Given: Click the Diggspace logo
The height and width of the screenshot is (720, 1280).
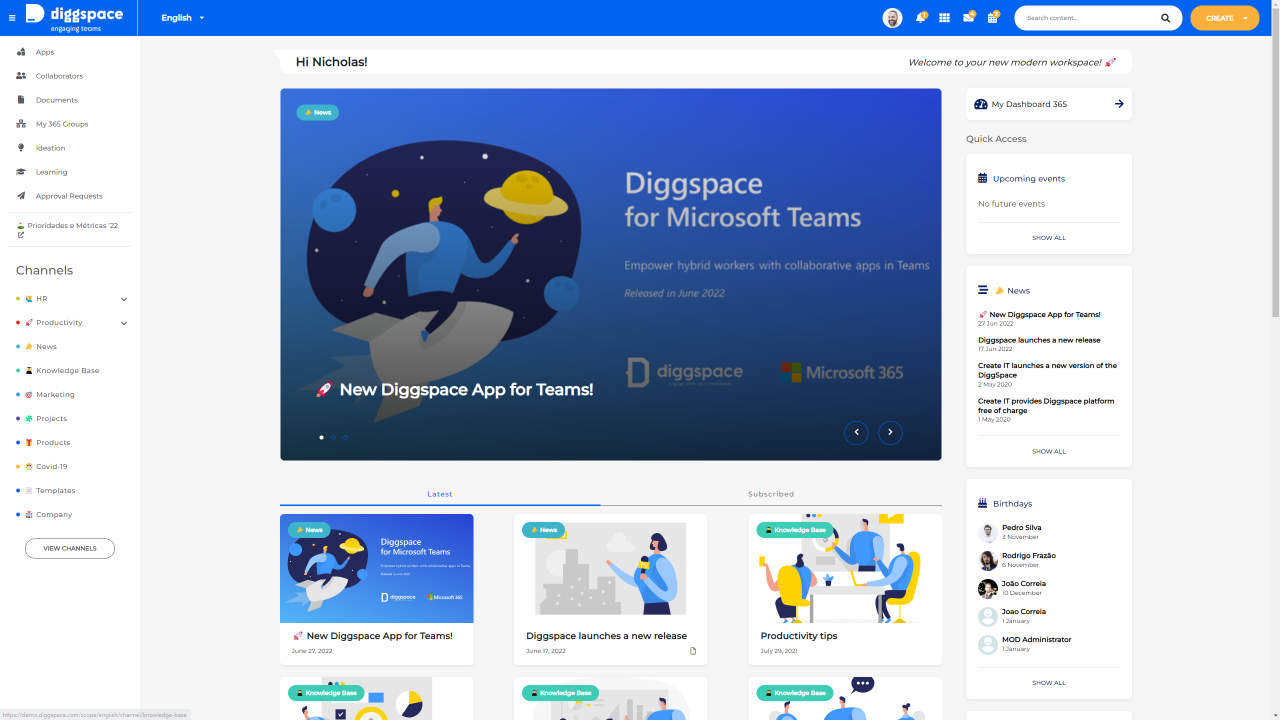Looking at the screenshot, I should [74, 18].
